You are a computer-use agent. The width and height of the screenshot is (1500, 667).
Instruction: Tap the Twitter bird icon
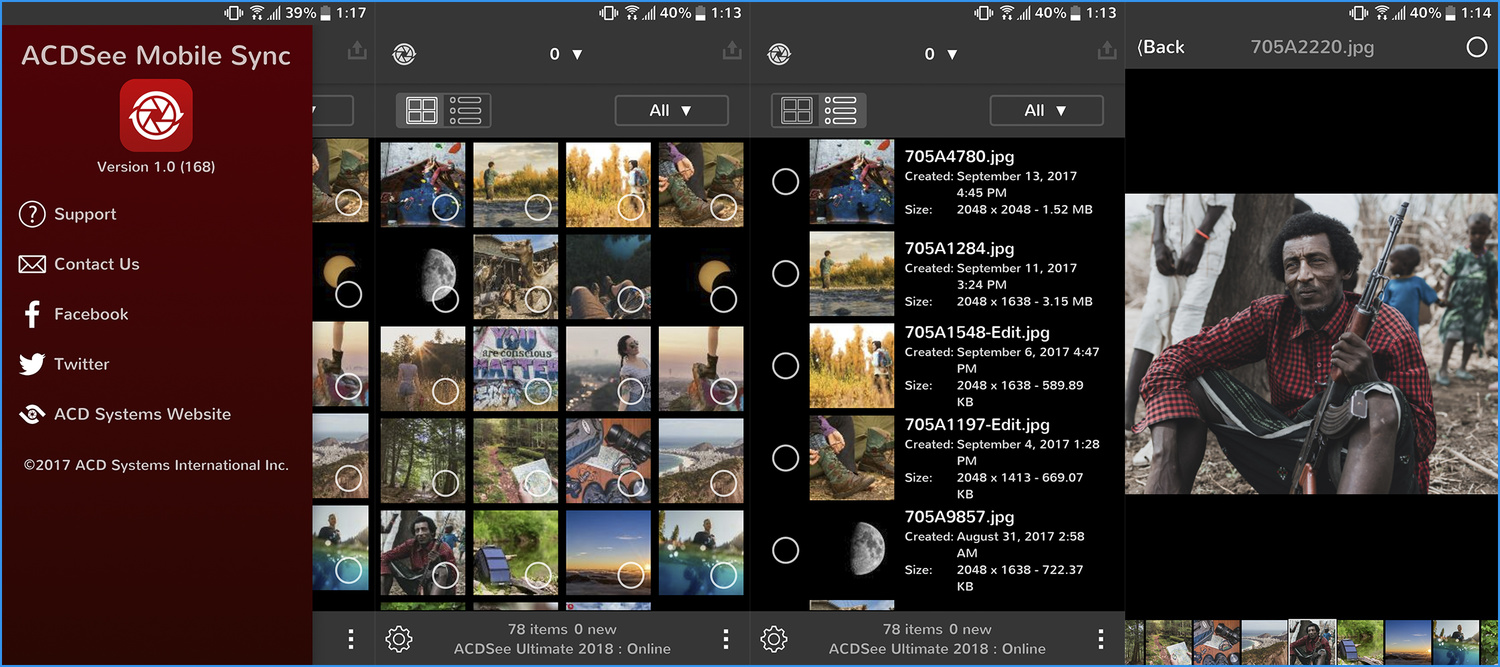(x=32, y=364)
